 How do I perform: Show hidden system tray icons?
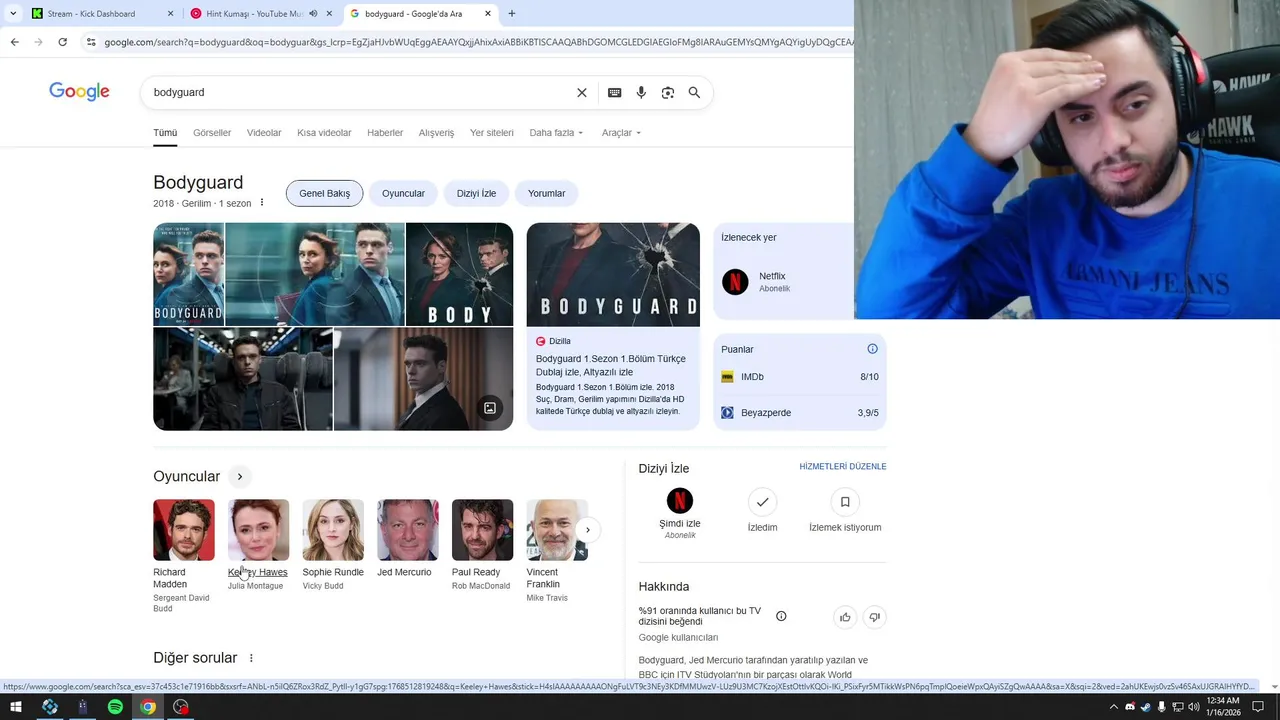(1114, 707)
